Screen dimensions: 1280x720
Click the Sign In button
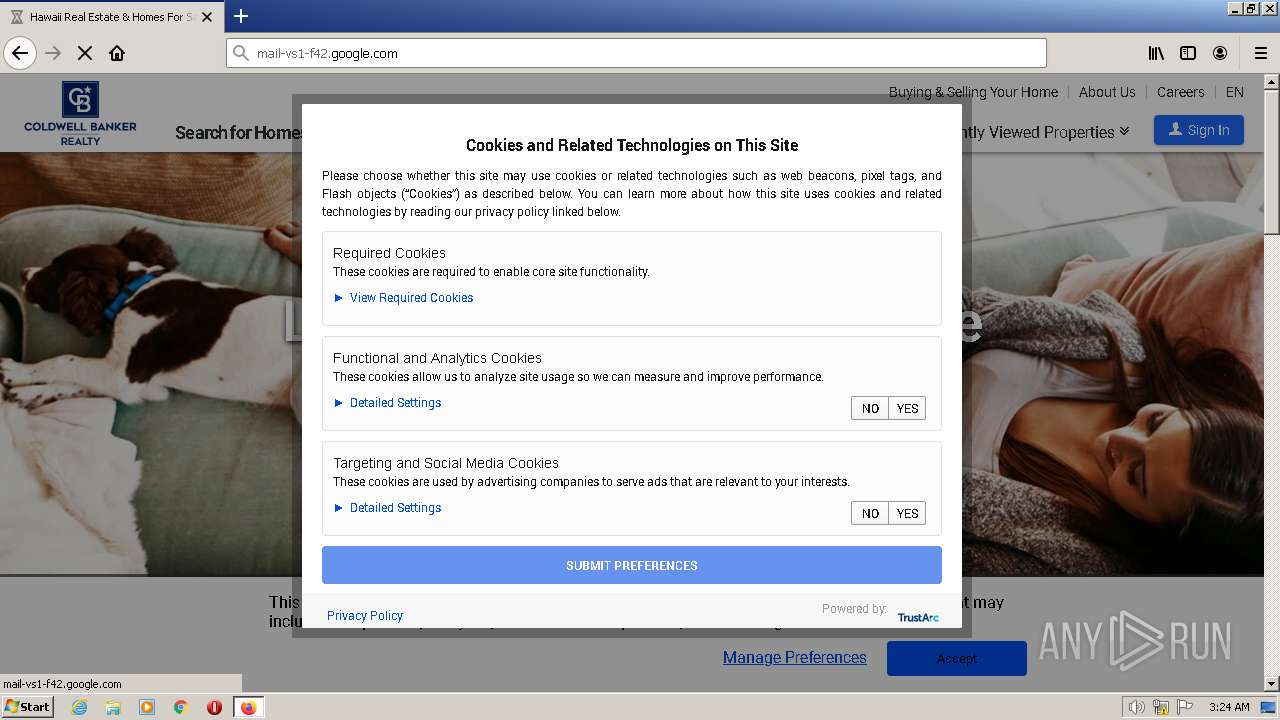[1199, 130]
